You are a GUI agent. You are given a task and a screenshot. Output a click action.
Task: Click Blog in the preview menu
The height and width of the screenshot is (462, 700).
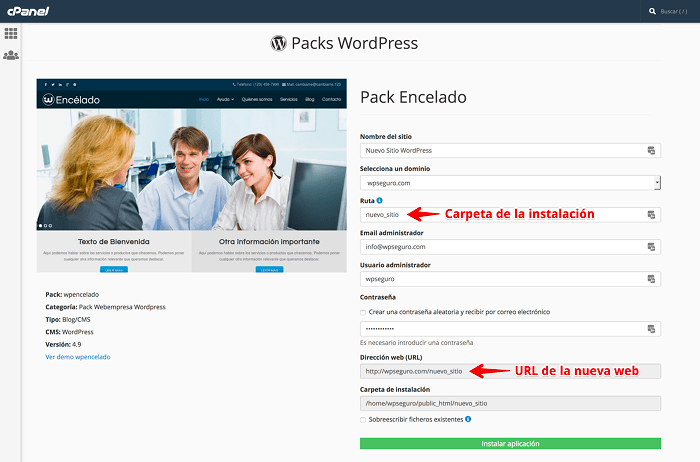coord(310,99)
